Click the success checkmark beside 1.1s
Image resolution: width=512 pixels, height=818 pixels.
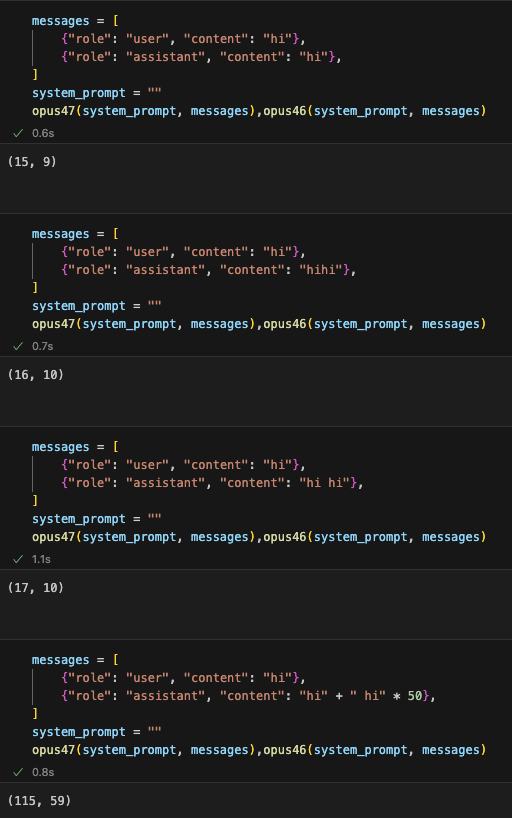click(x=18, y=559)
